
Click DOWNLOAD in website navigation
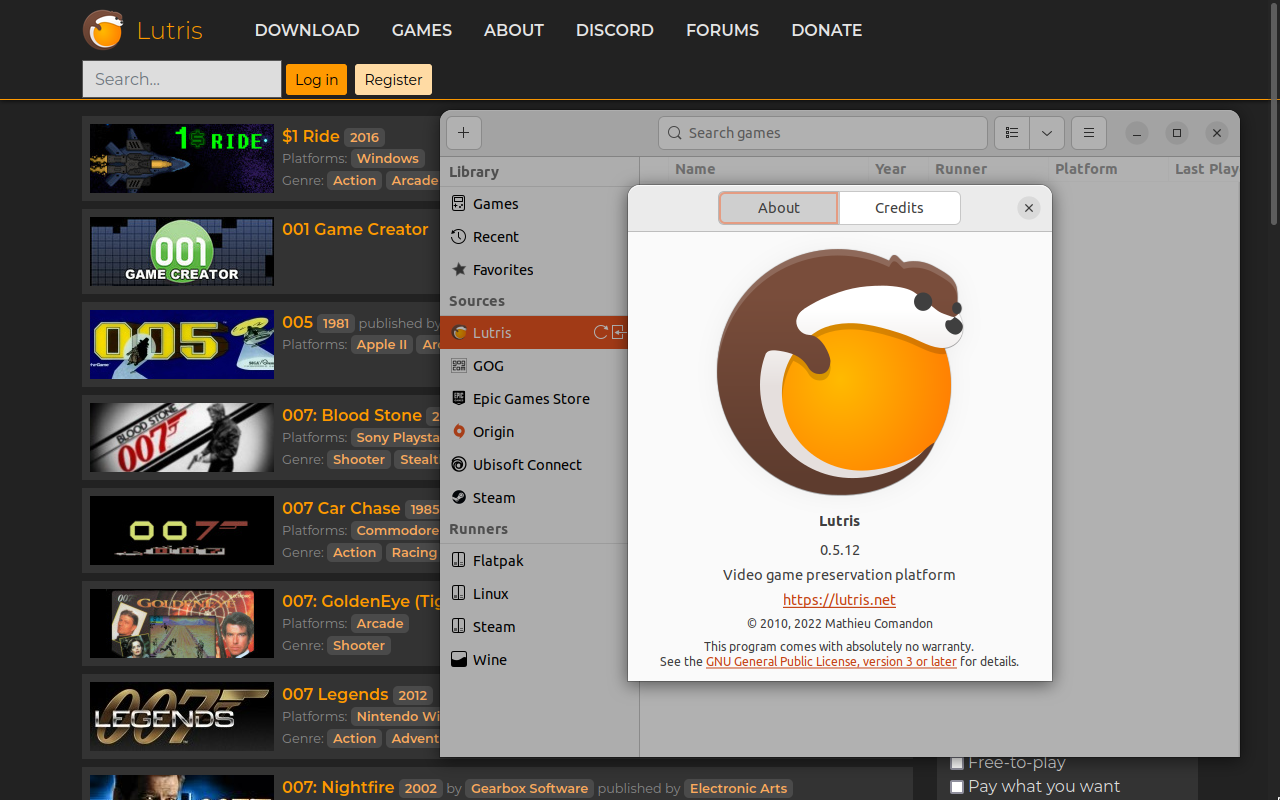307,30
